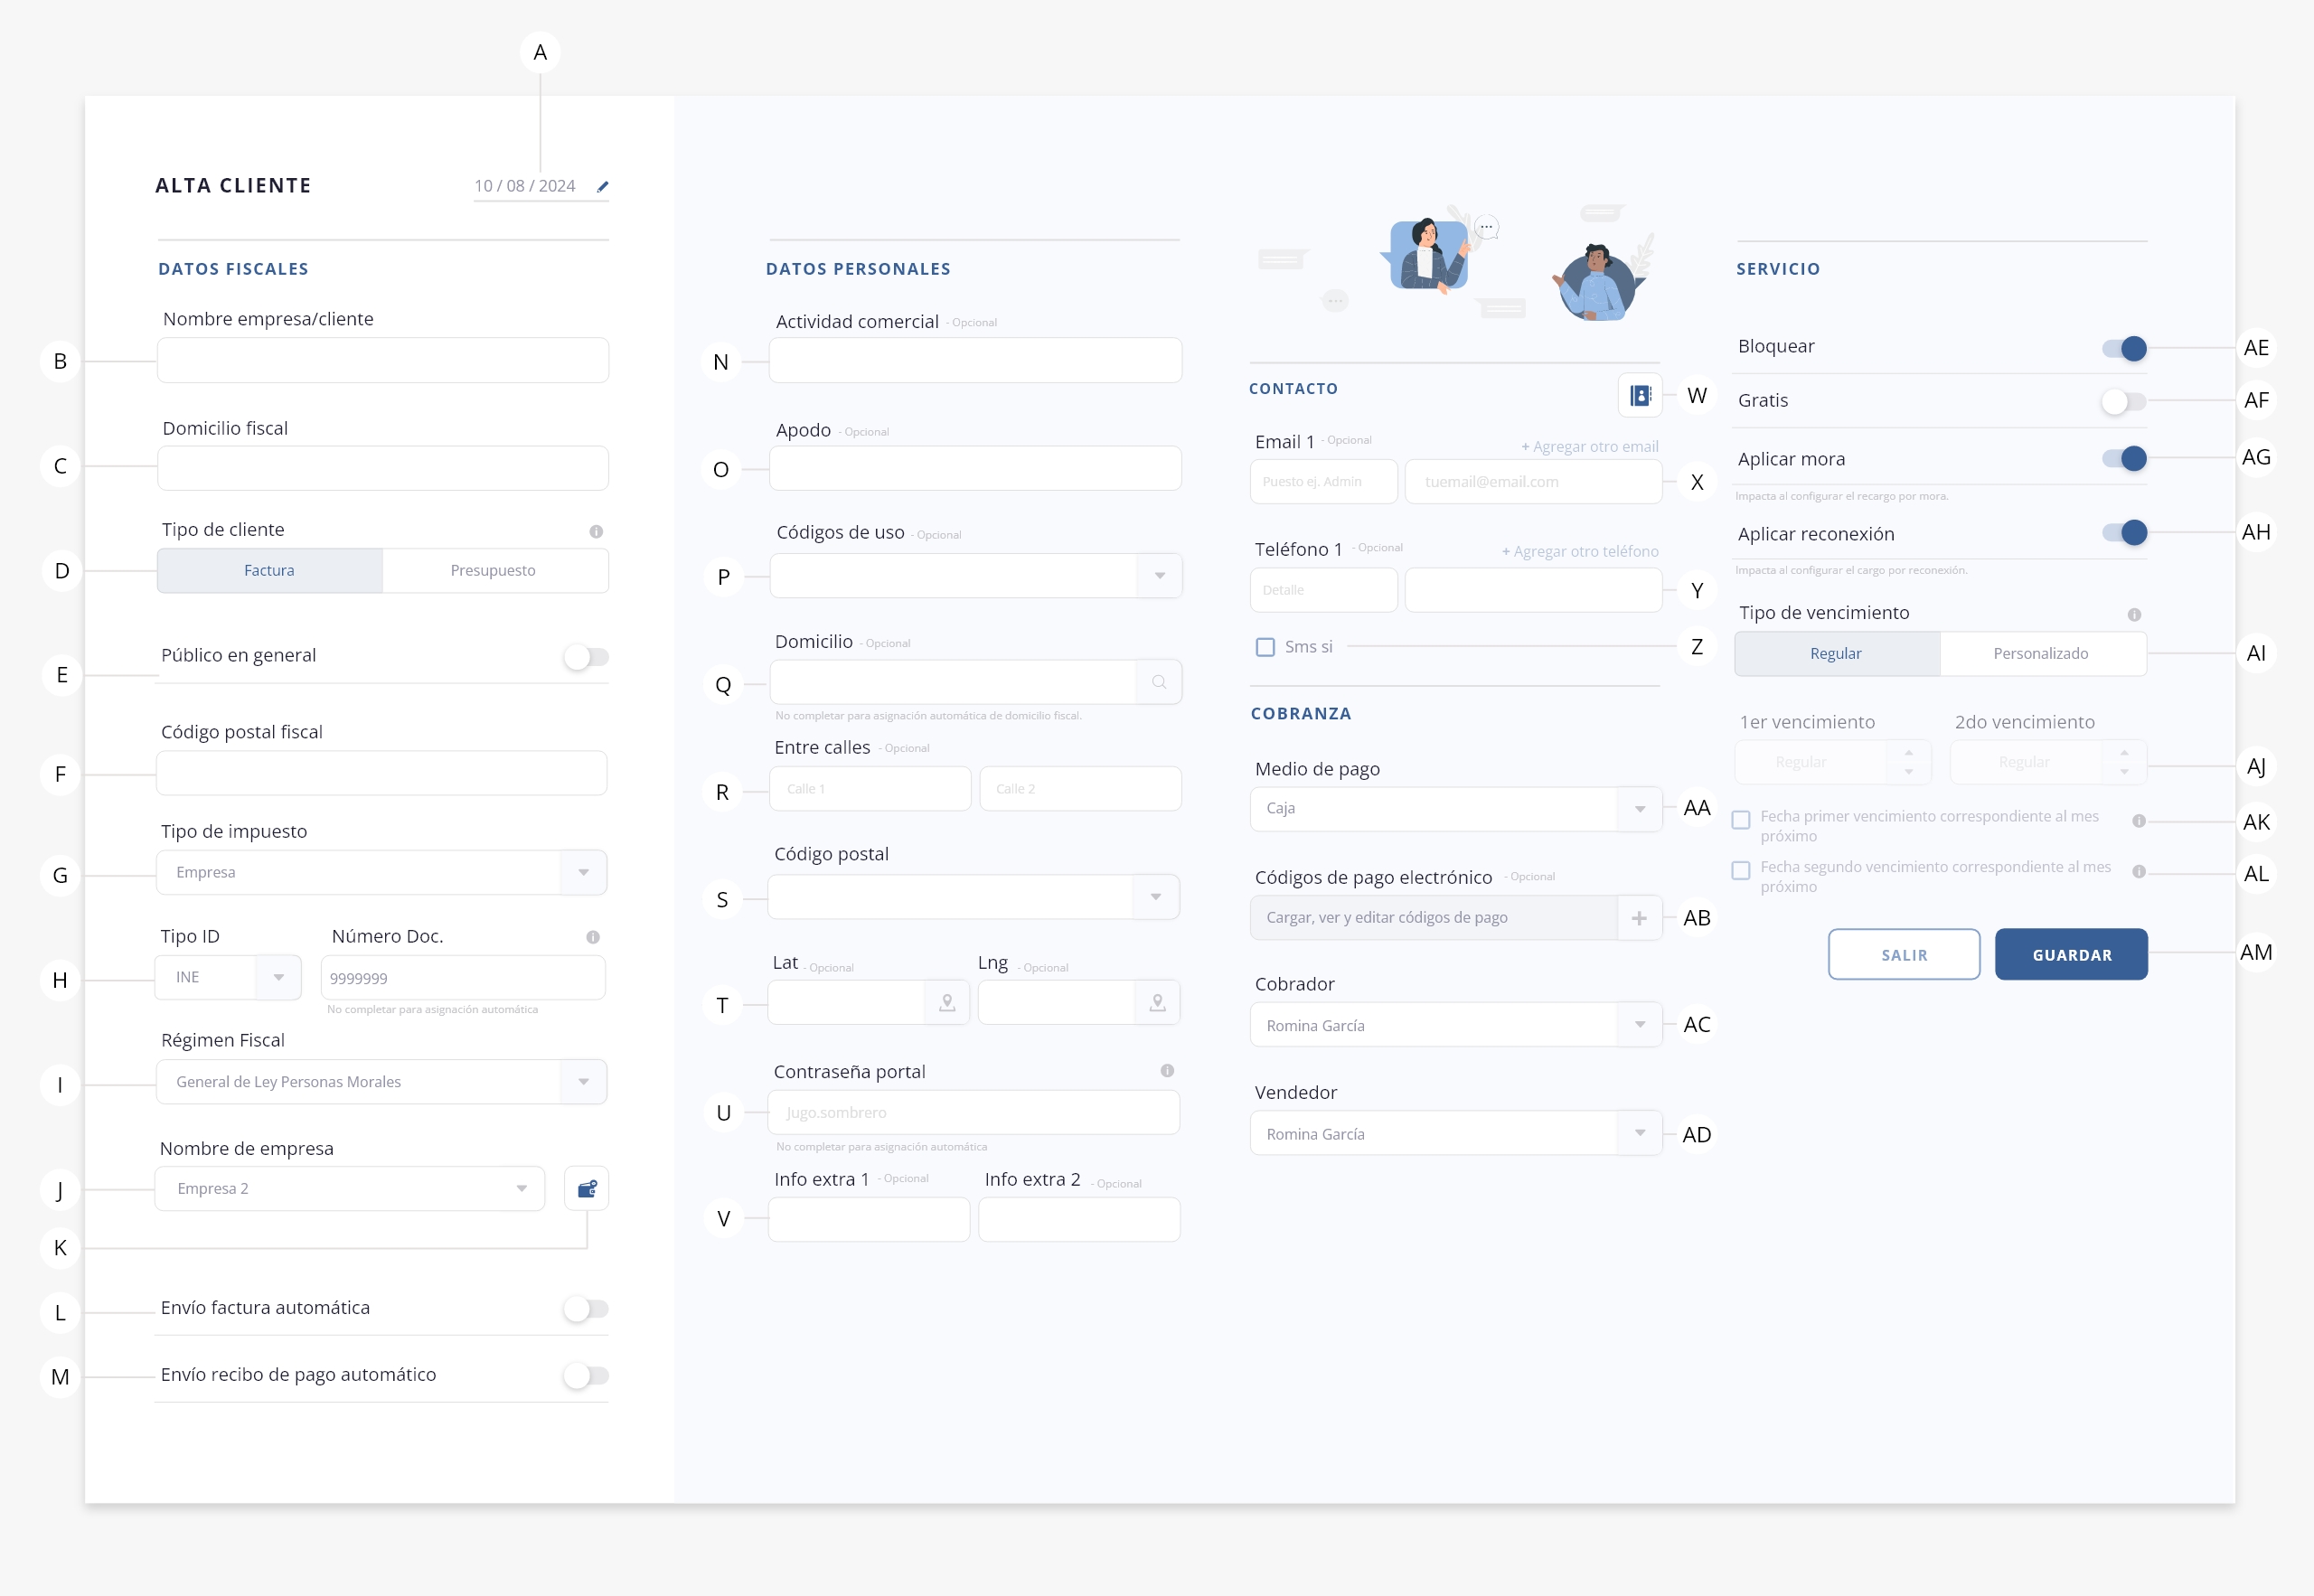Click the Lng map pin icon

click(x=1157, y=1002)
